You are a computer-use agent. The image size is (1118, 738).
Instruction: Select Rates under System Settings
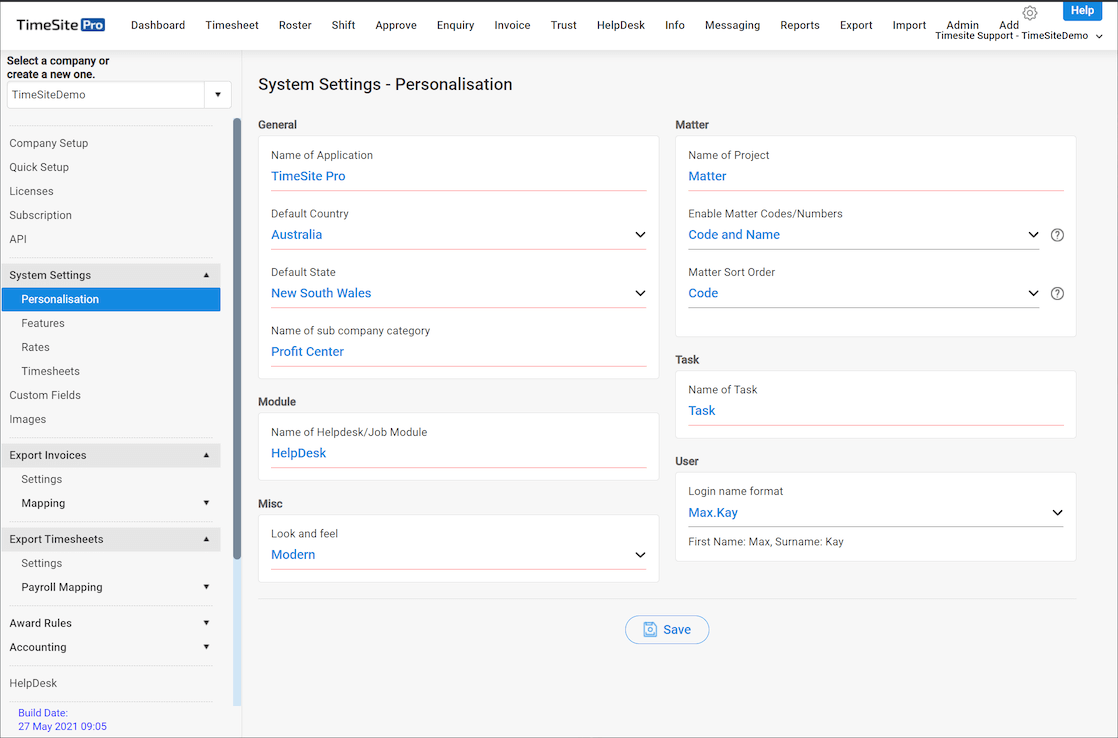coord(36,347)
